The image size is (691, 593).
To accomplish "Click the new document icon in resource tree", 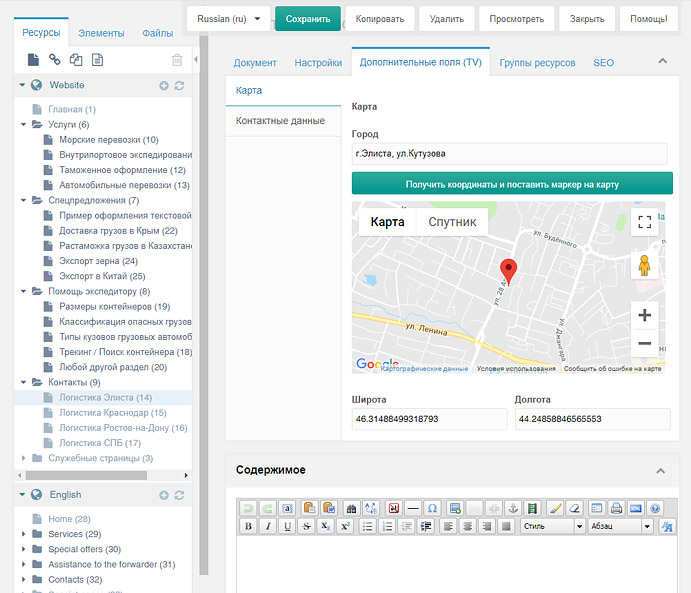I will [x=33, y=60].
